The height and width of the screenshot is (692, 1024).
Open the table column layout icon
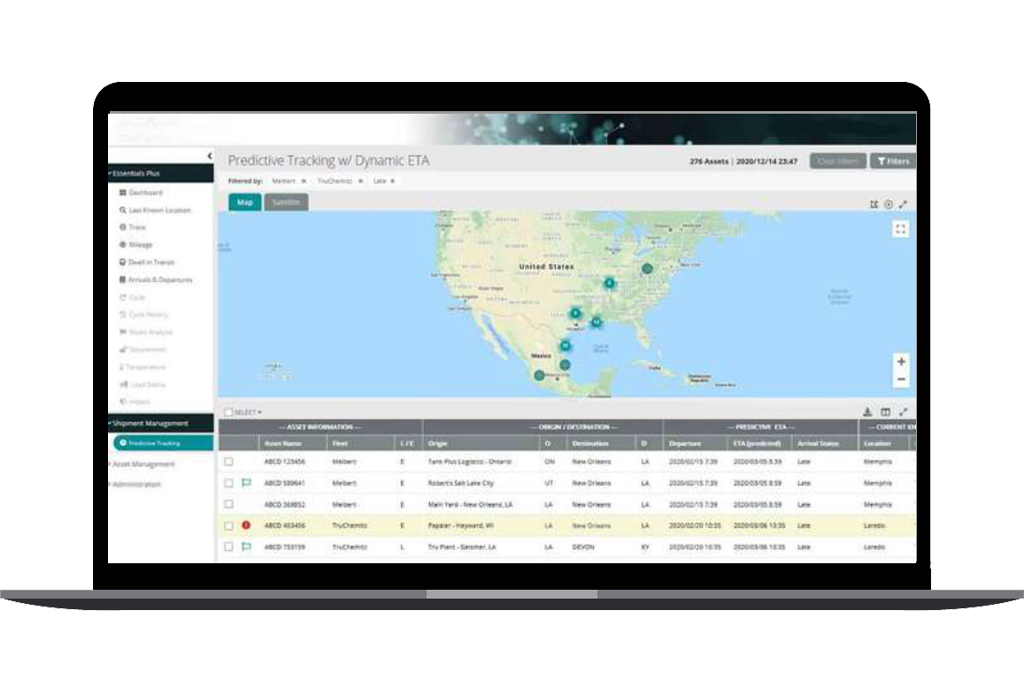point(885,411)
